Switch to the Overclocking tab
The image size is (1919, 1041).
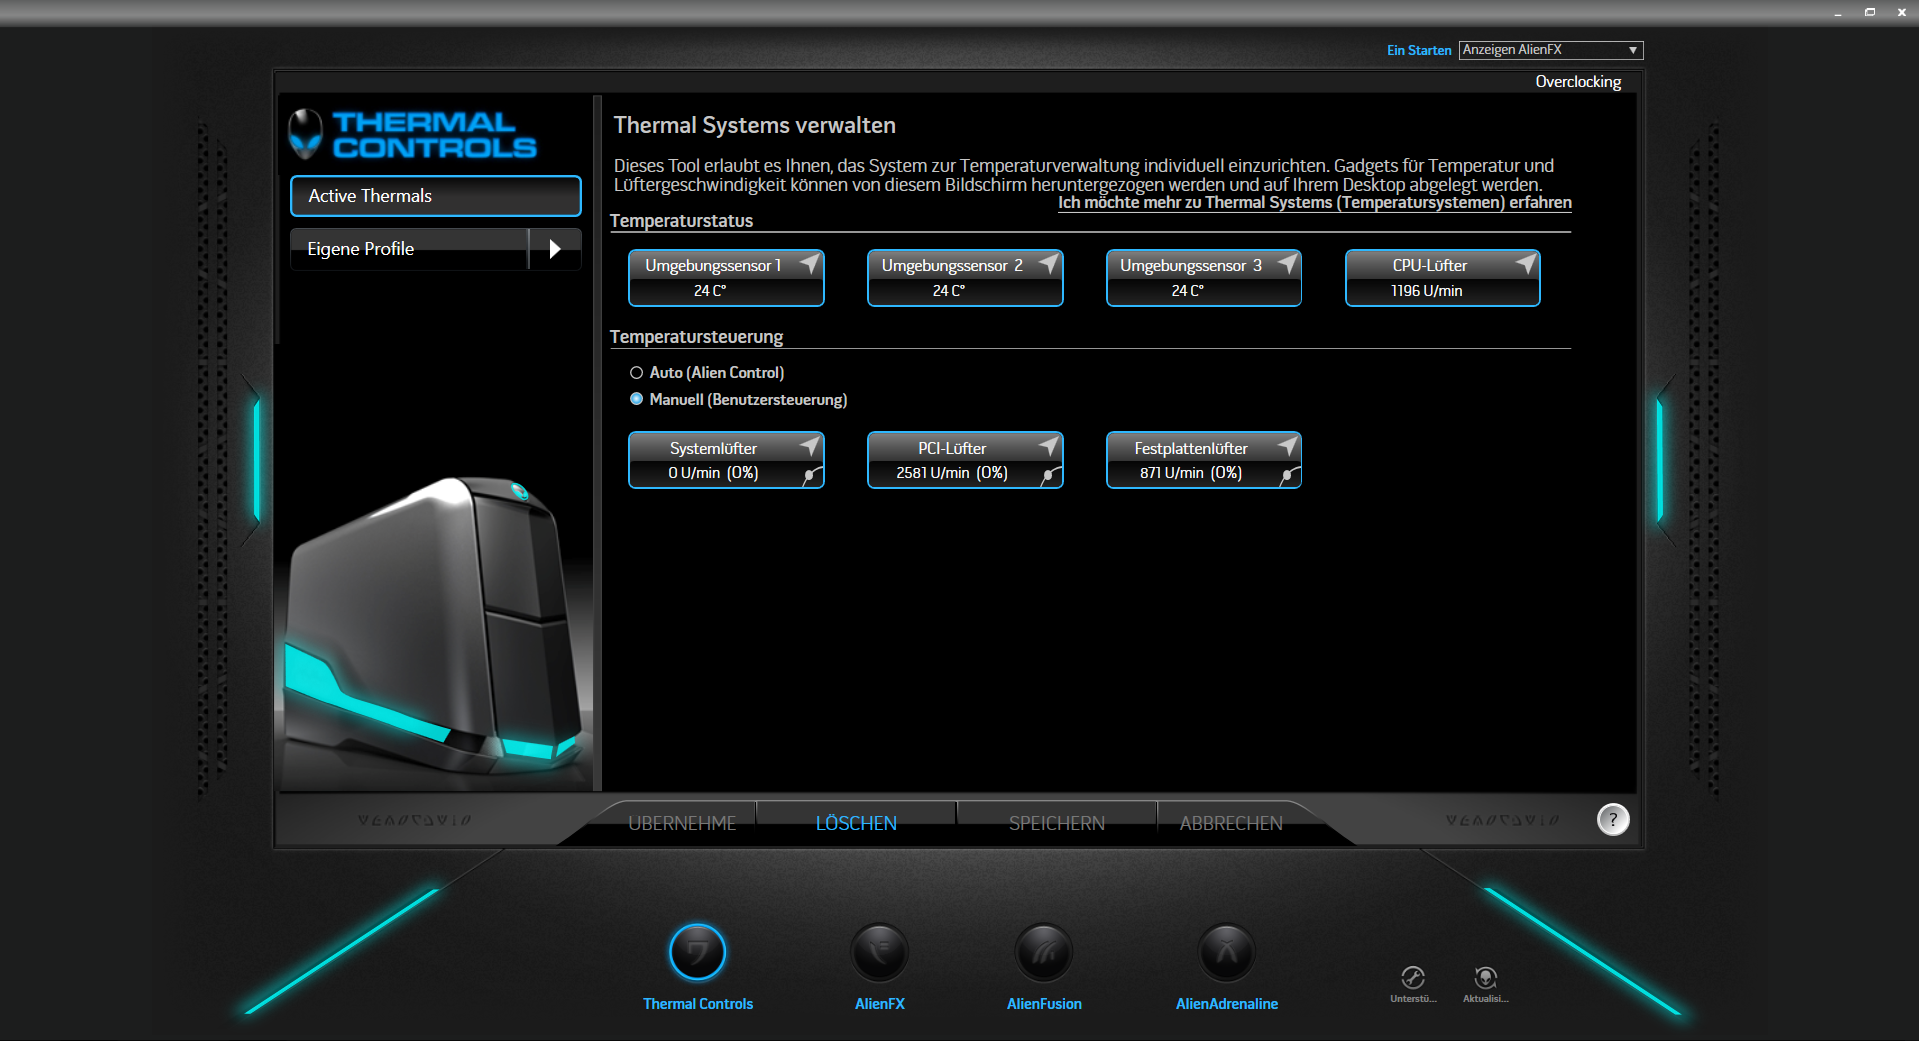pos(1578,82)
